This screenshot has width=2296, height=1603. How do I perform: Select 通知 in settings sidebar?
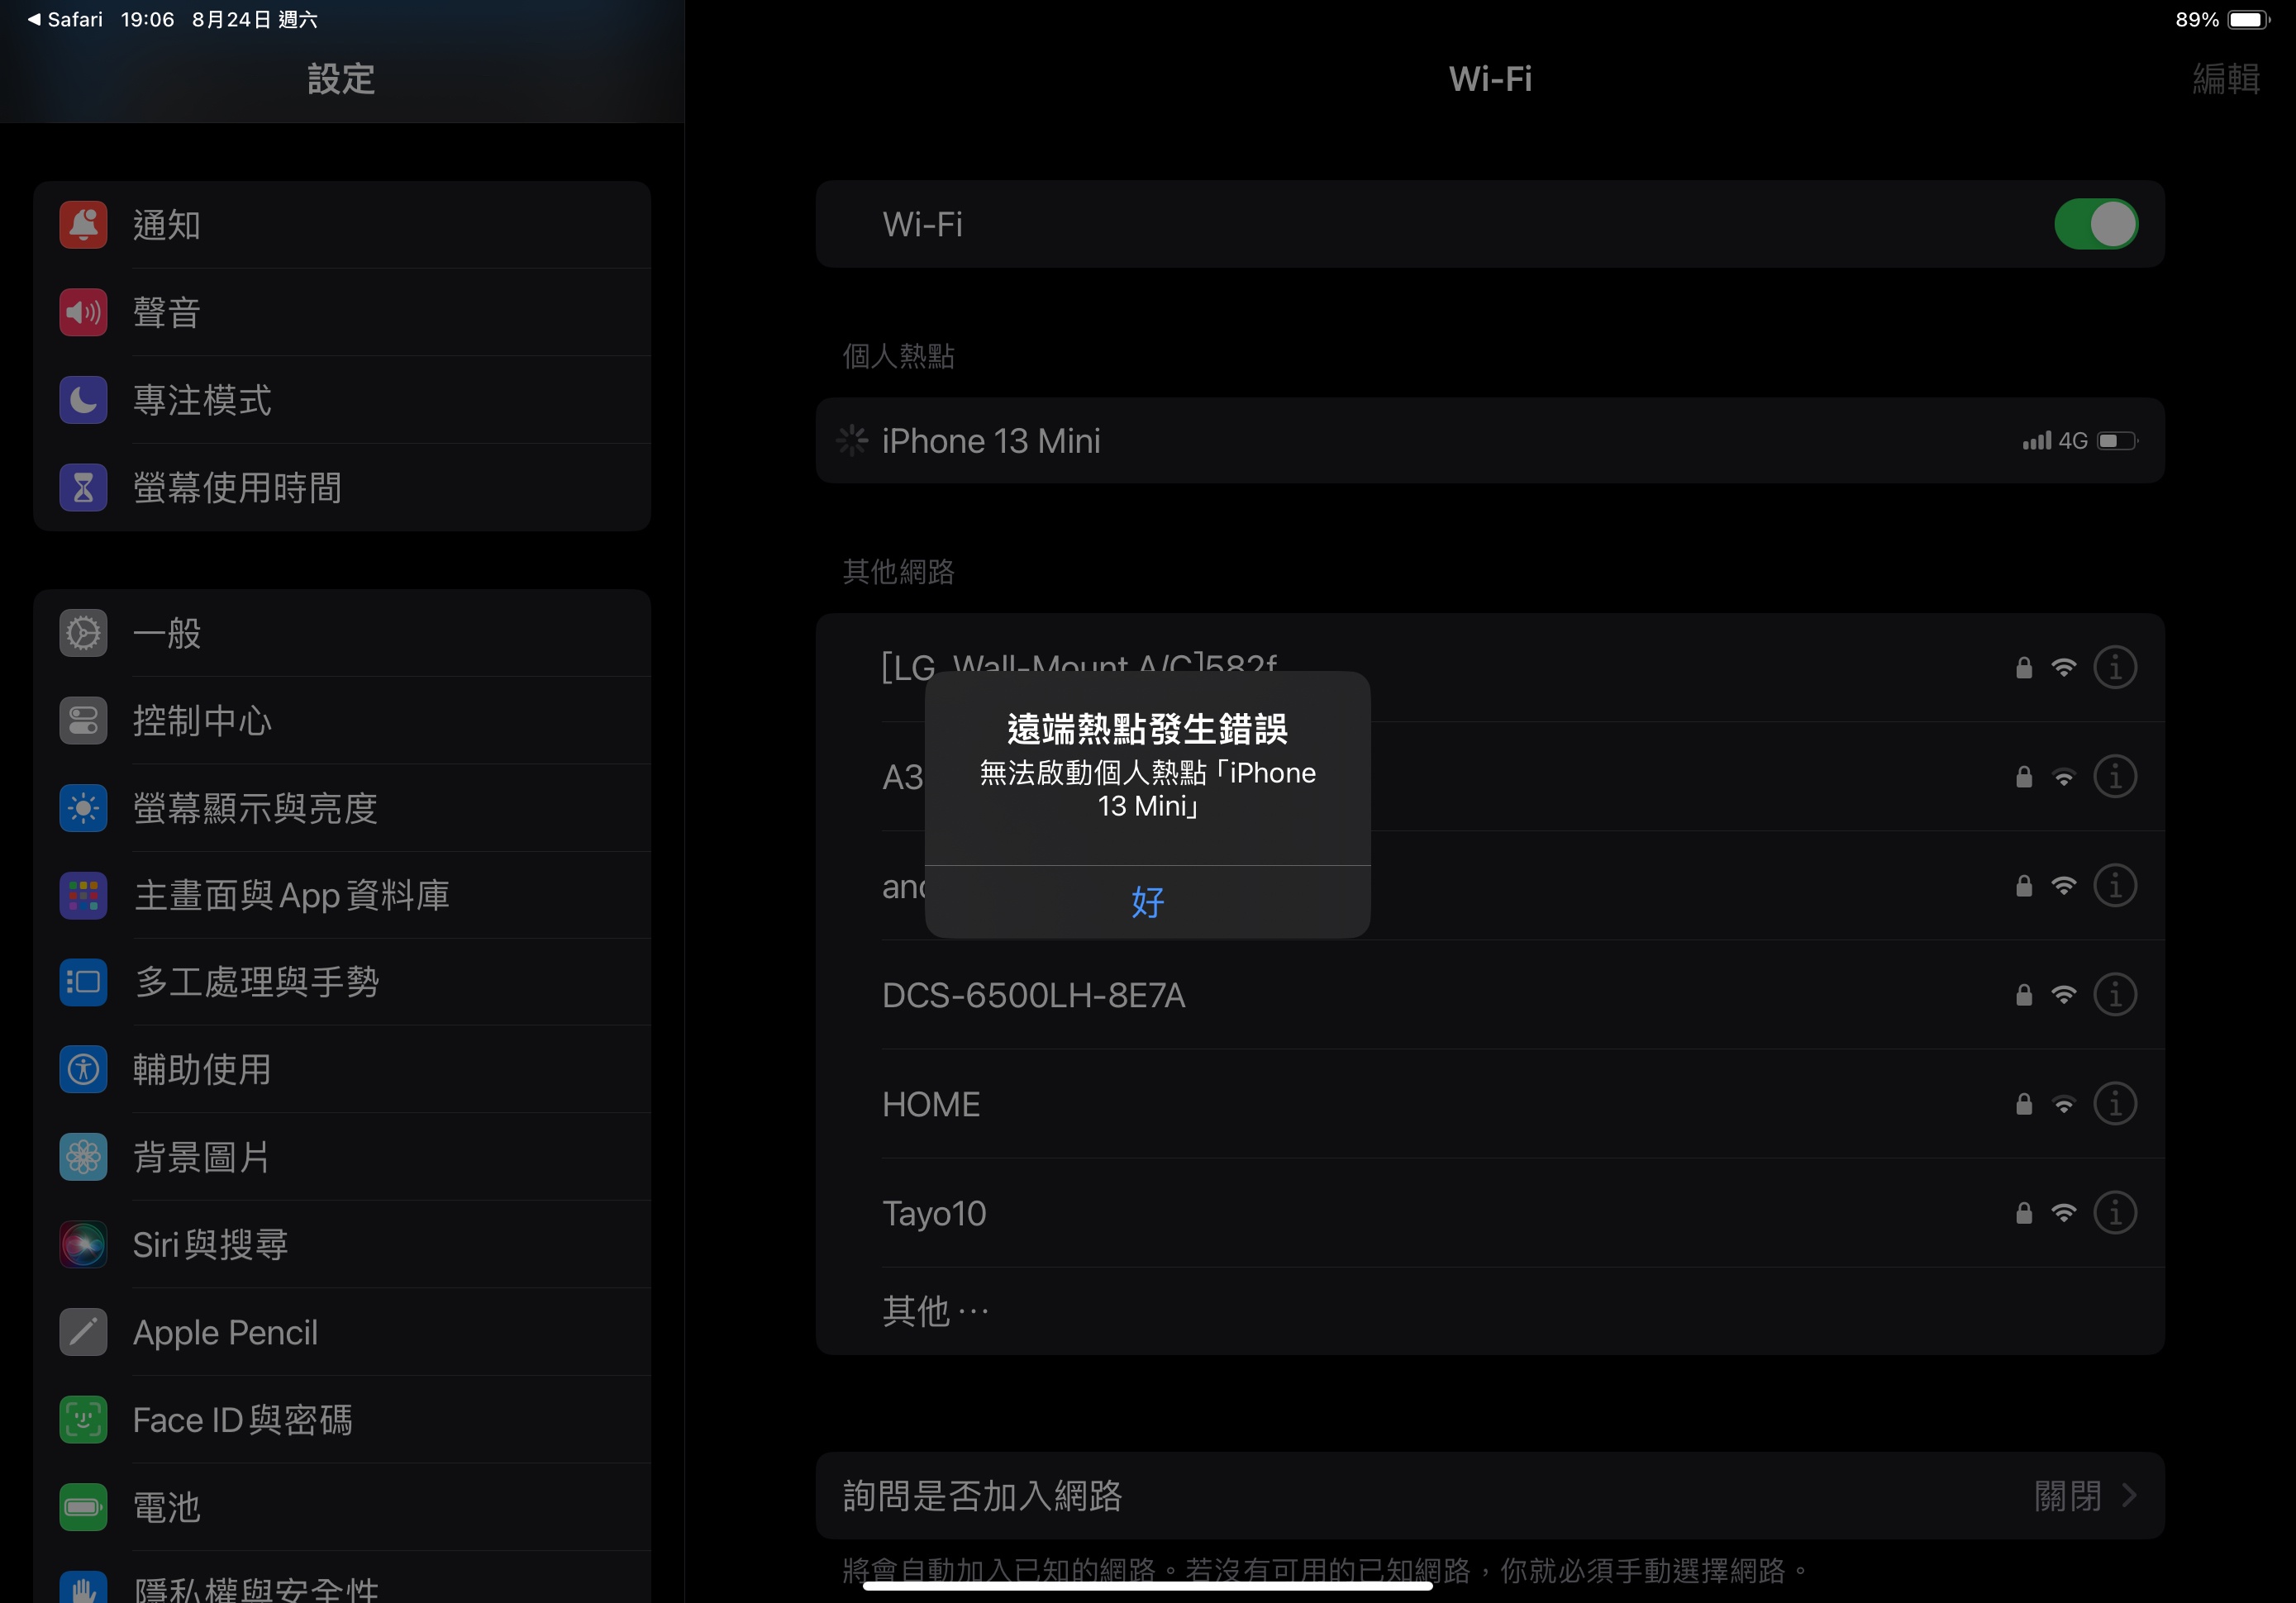pos(342,225)
